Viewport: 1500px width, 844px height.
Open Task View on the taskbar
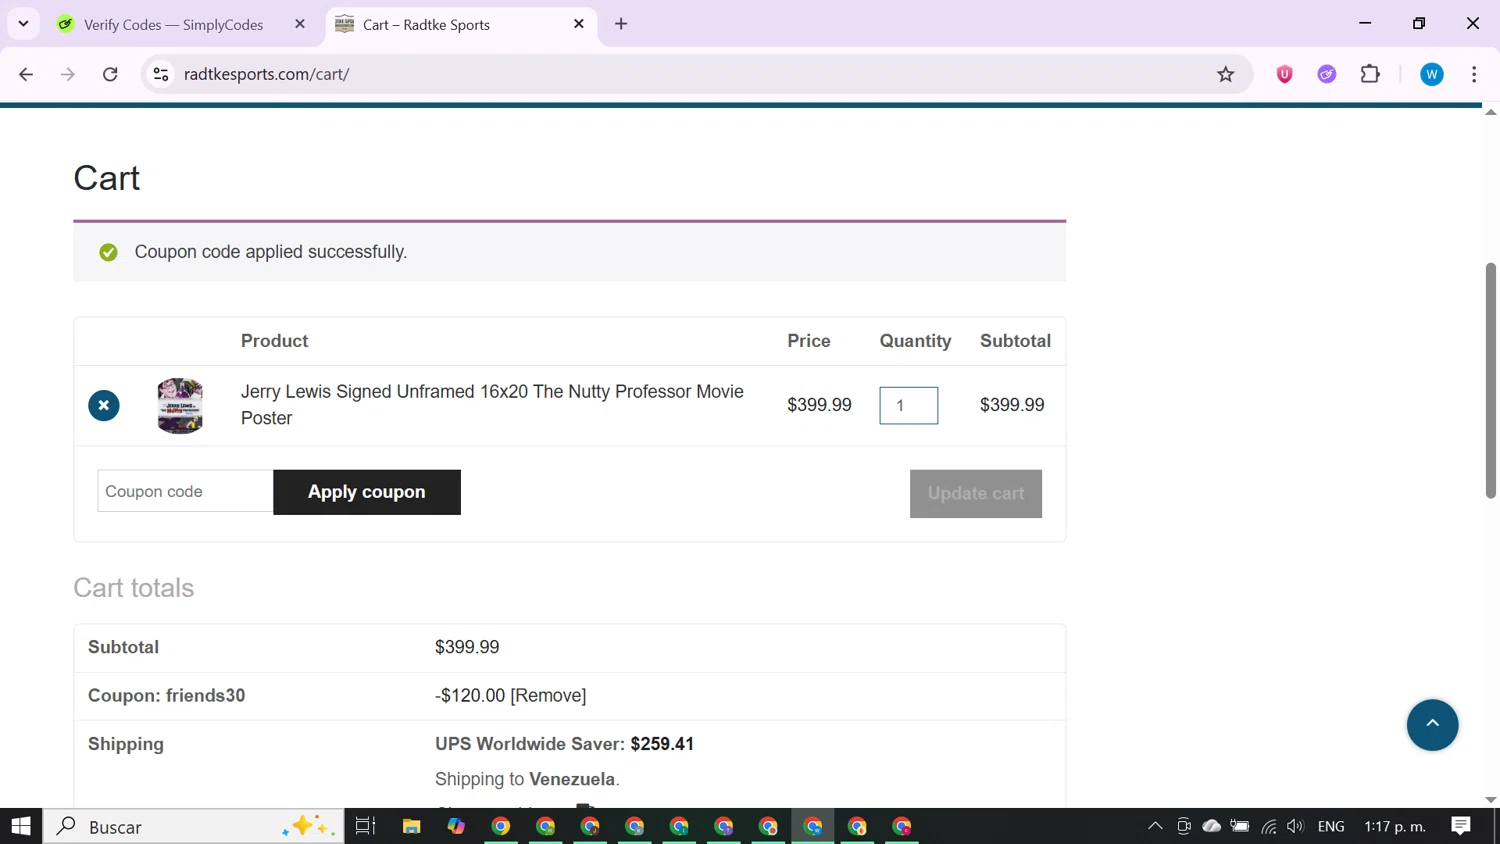pyautogui.click(x=366, y=826)
